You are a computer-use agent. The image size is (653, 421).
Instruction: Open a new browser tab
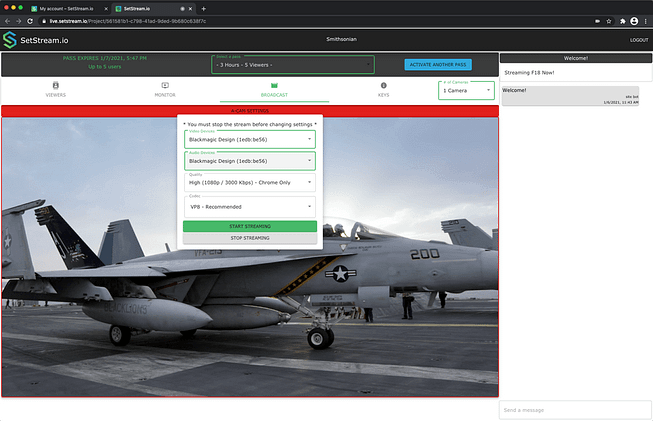(203, 8)
